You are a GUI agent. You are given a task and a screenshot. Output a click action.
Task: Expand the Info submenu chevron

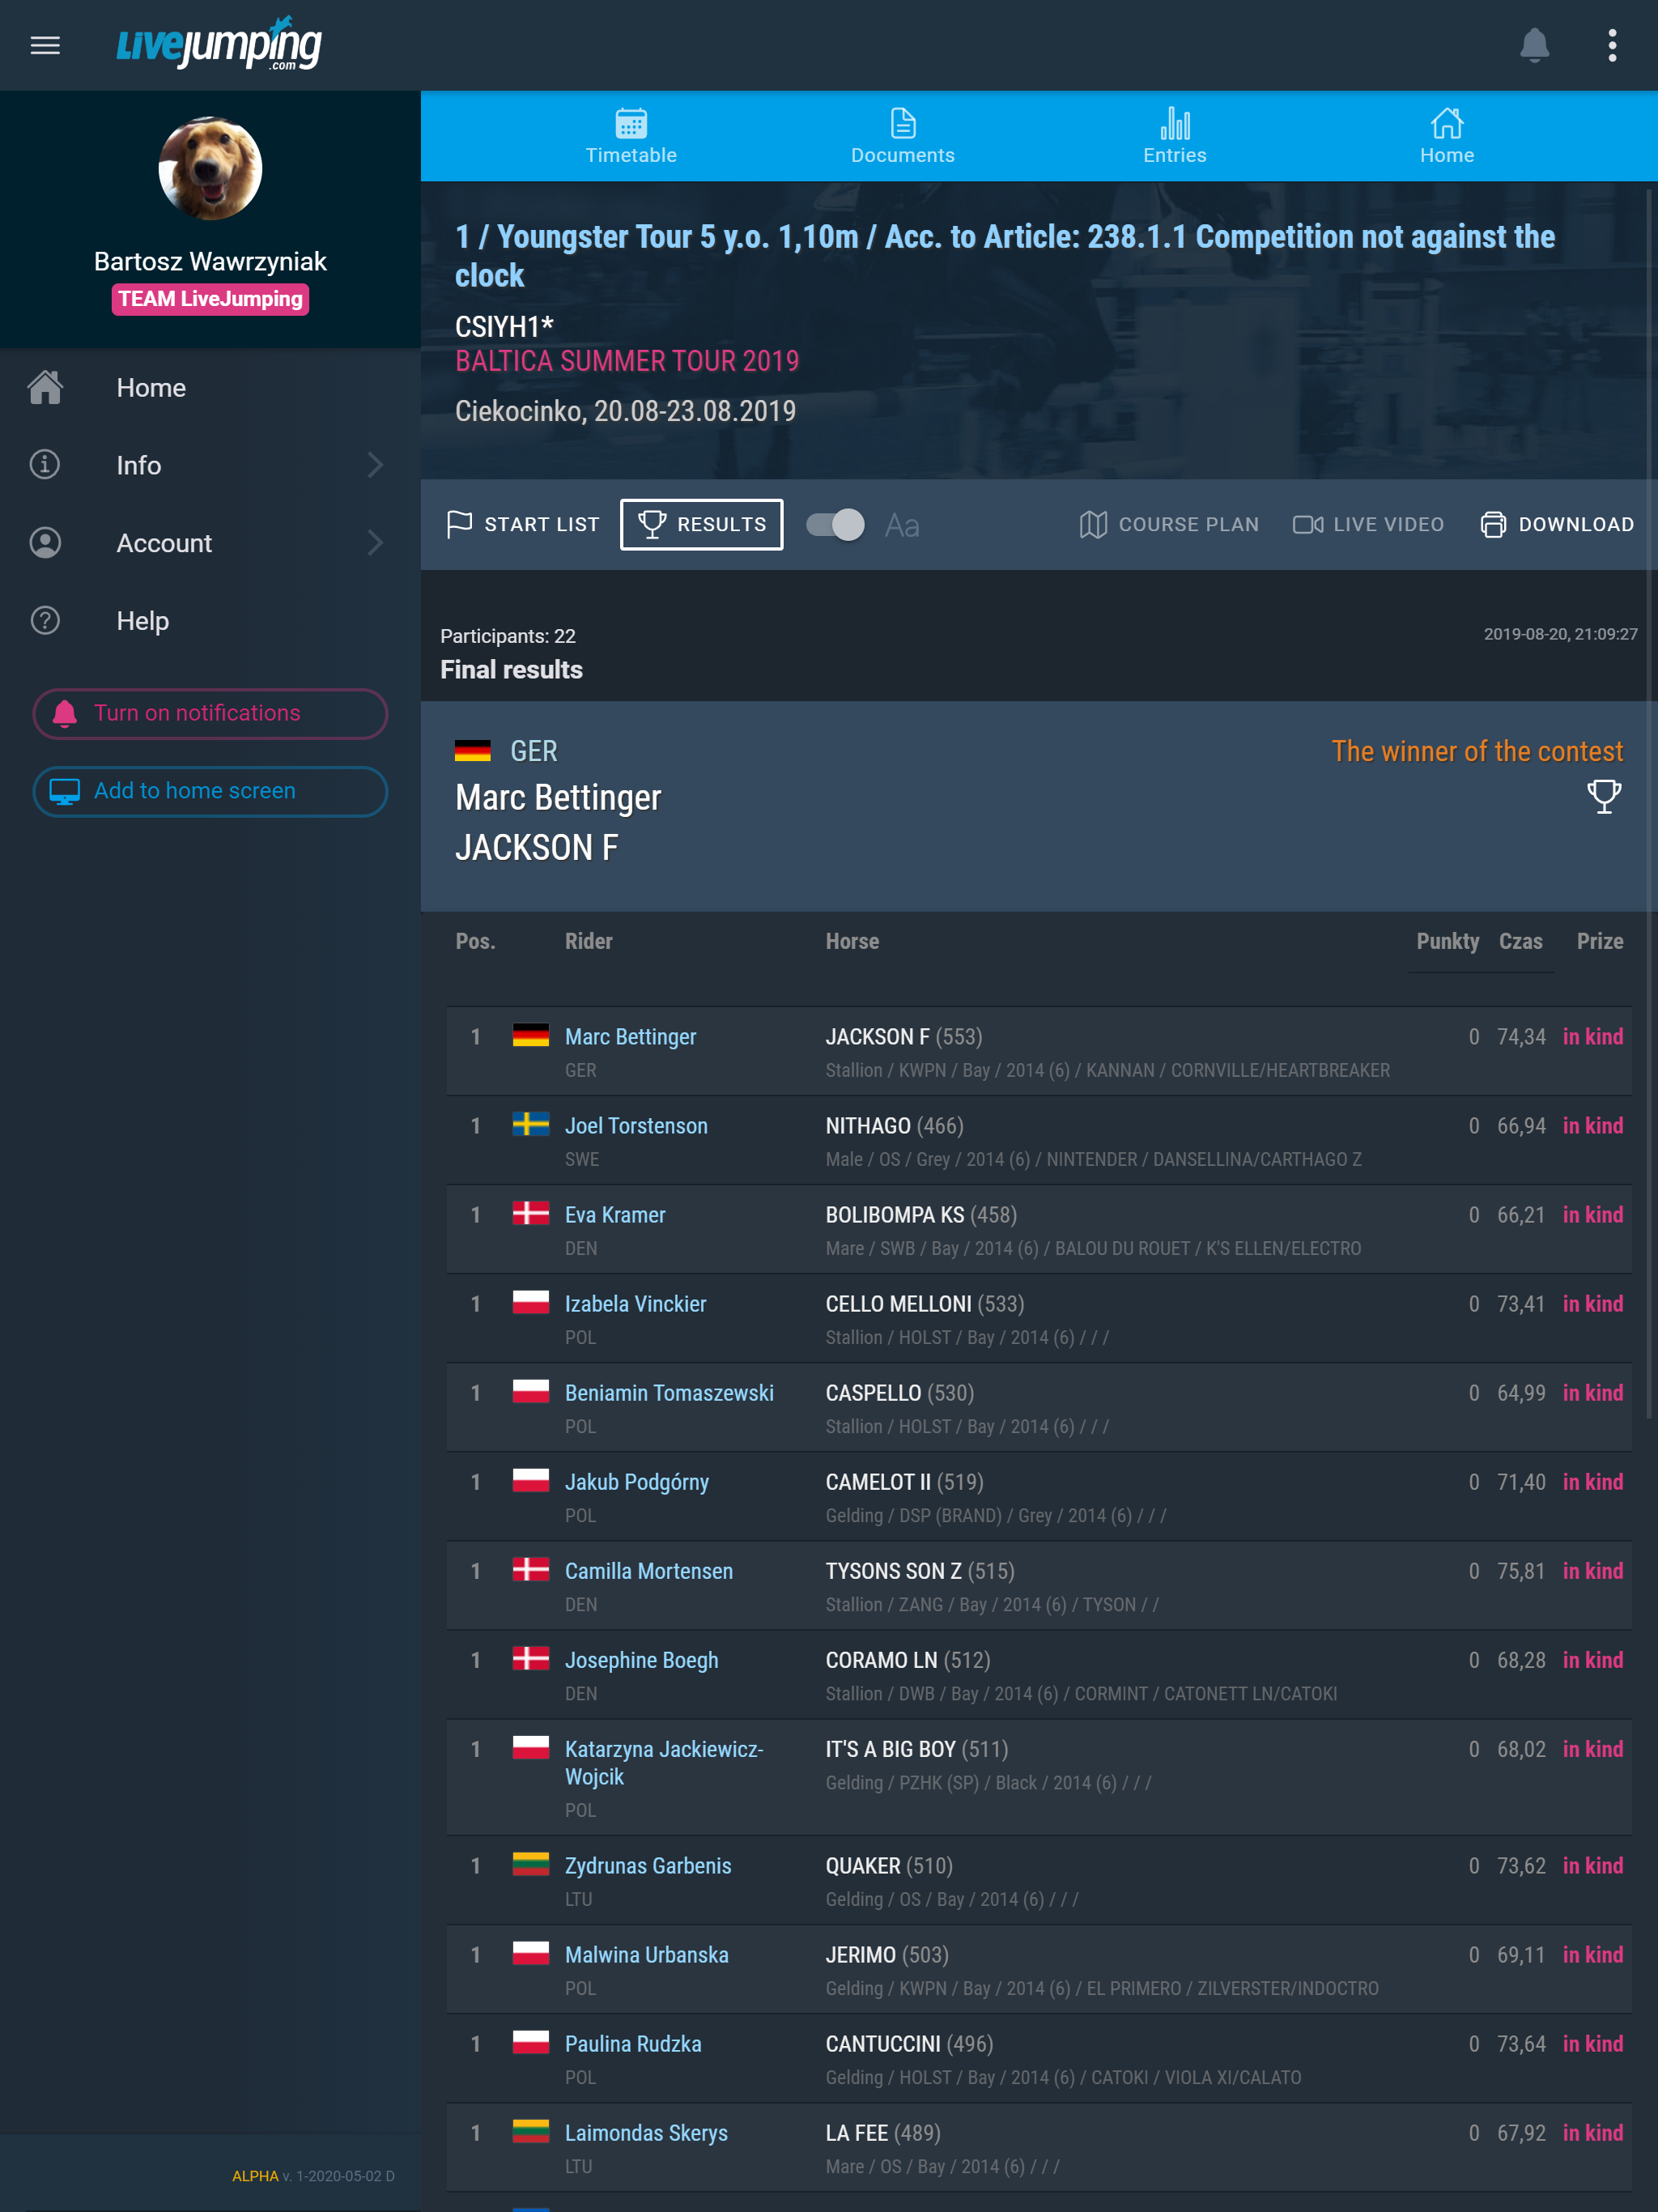click(375, 465)
